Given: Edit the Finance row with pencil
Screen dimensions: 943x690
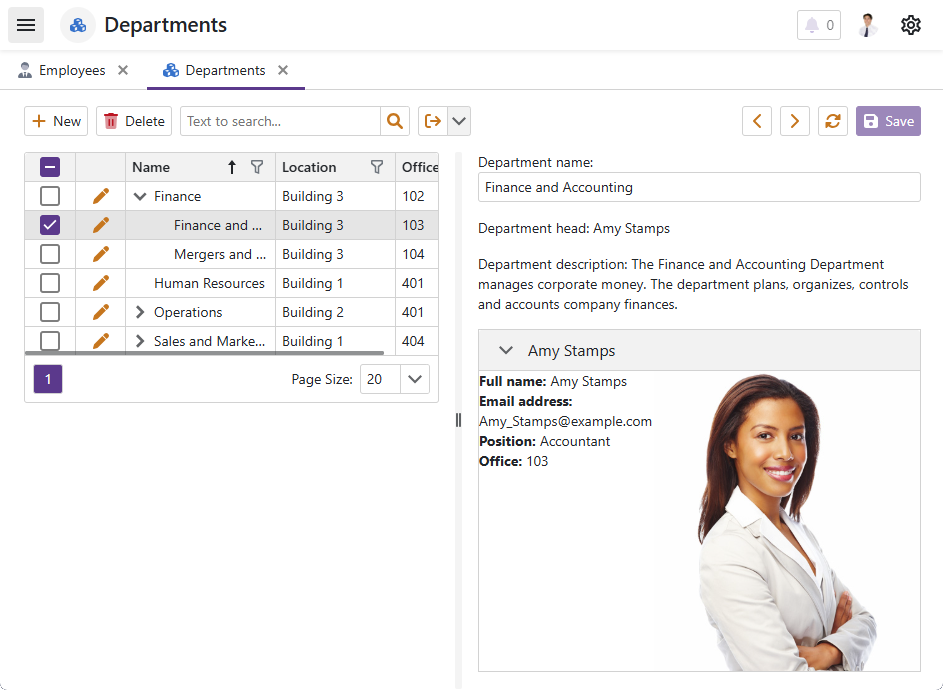Looking at the screenshot, I should point(101,196).
